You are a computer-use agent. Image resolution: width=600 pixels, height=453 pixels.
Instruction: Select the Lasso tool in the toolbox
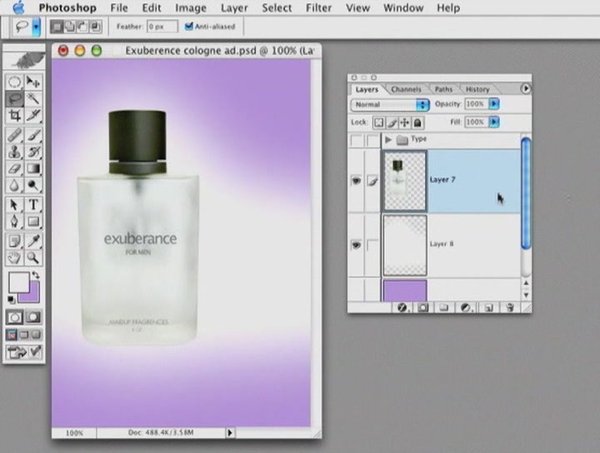tap(15, 99)
